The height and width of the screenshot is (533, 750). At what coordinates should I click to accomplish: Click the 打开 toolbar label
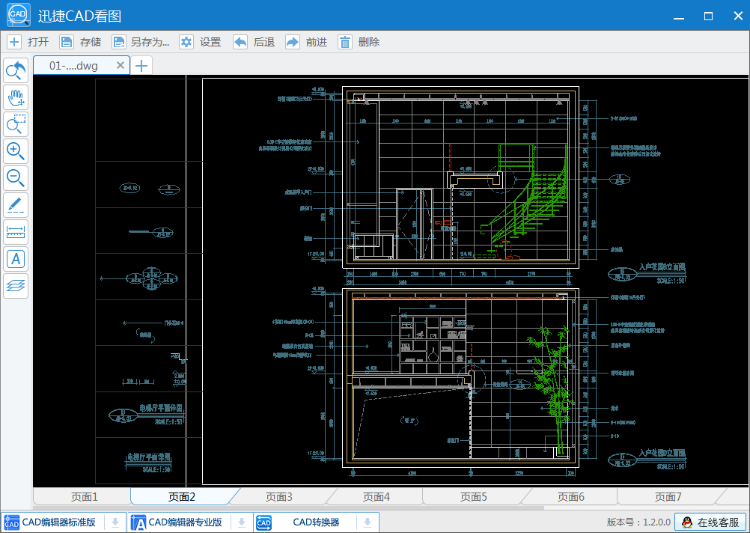coord(38,42)
